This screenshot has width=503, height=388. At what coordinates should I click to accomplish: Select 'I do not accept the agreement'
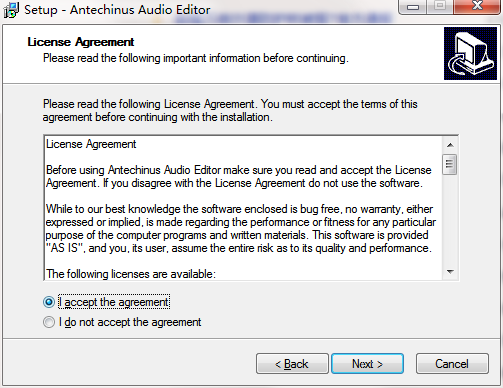pyautogui.click(x=49, y=322)
